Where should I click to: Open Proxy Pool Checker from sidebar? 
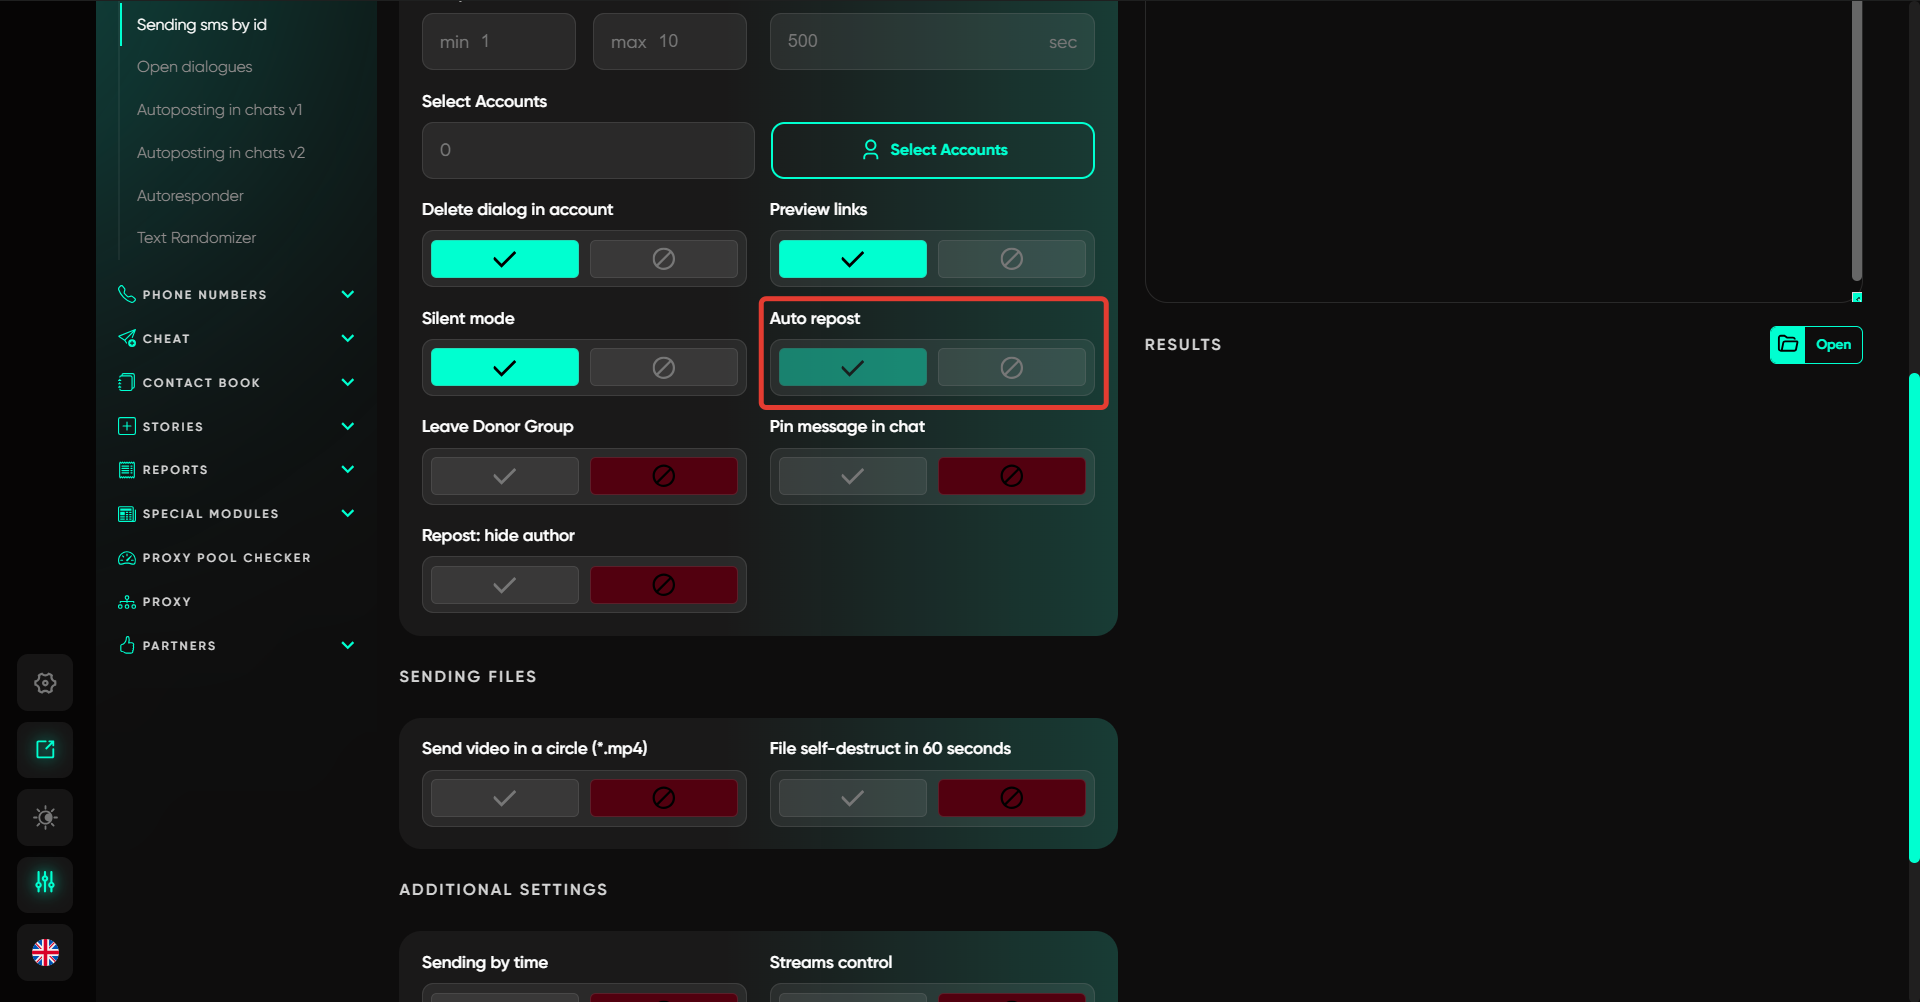226,558
